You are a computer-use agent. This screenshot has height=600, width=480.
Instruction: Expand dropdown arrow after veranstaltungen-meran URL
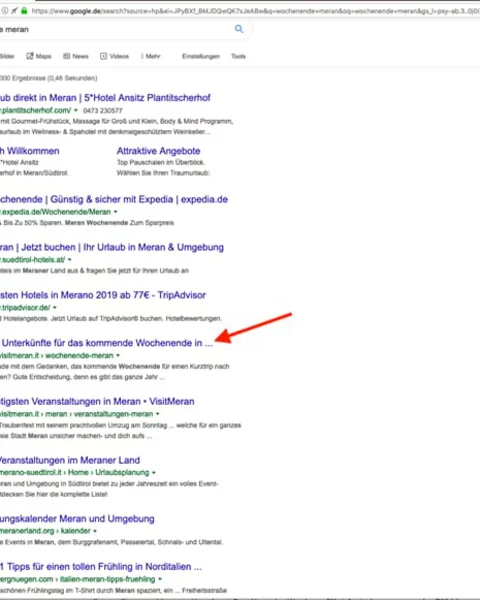tap(157, 414)
